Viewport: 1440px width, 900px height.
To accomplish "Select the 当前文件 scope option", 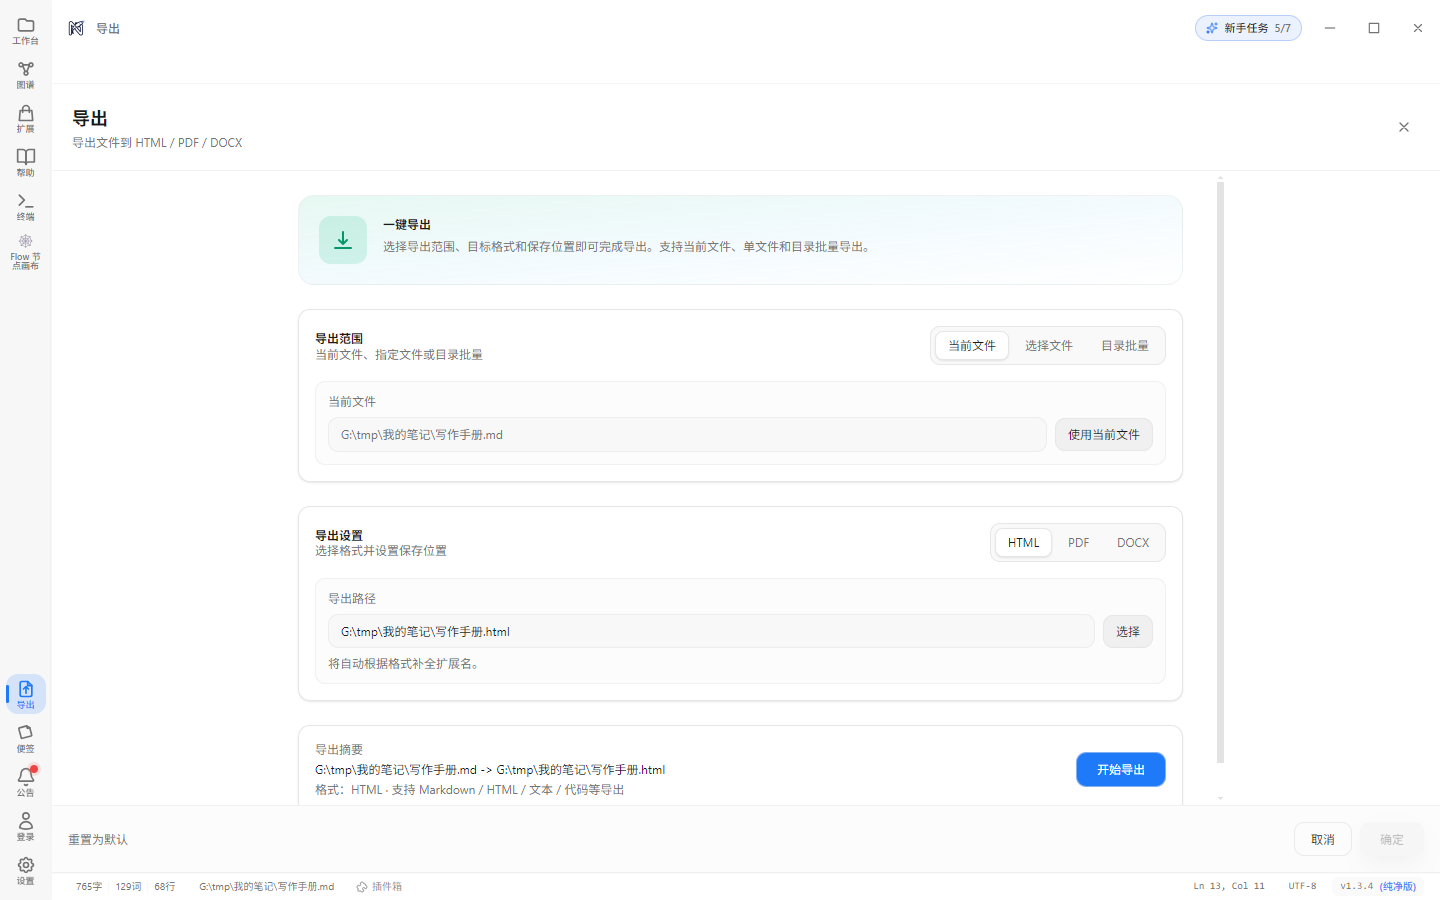I will click(972, 346).
